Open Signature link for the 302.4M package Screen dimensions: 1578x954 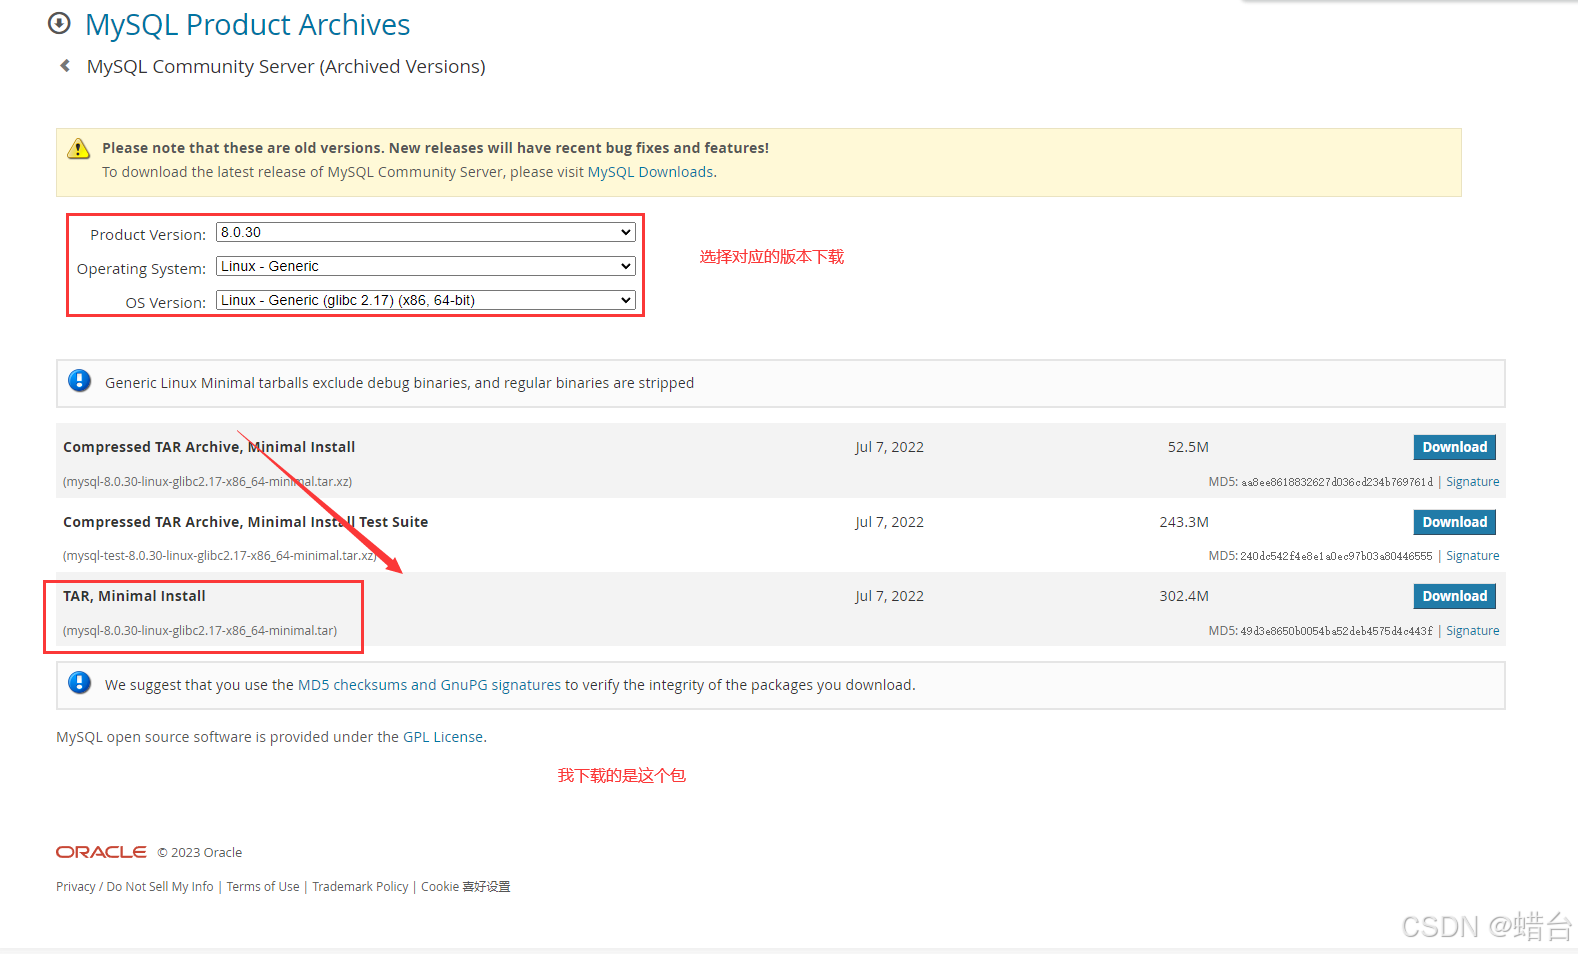1472,631
